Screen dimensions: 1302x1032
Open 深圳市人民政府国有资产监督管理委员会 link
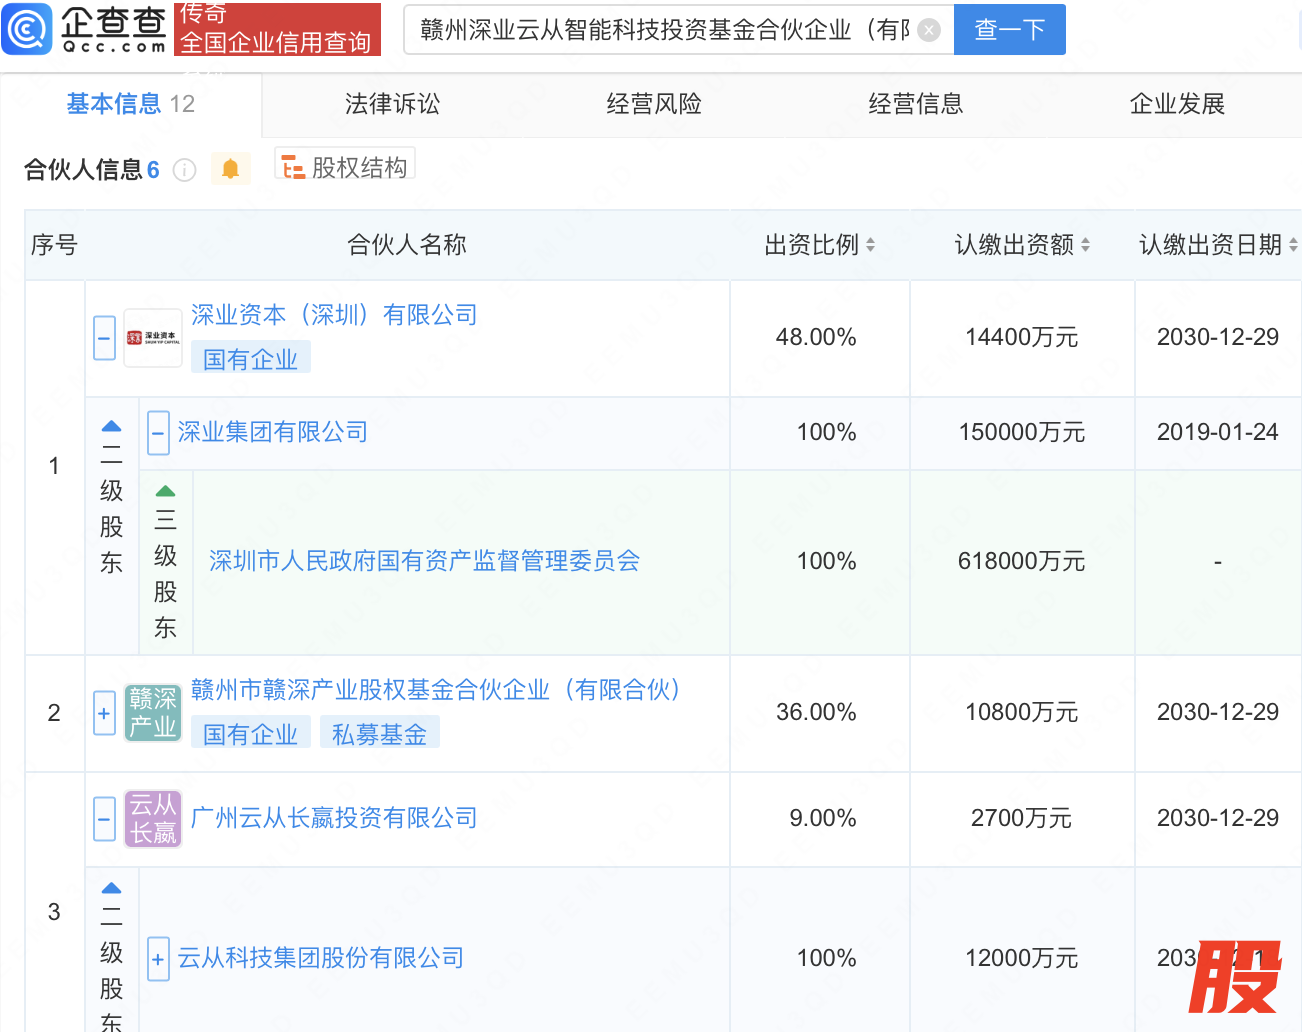point(424,561)
